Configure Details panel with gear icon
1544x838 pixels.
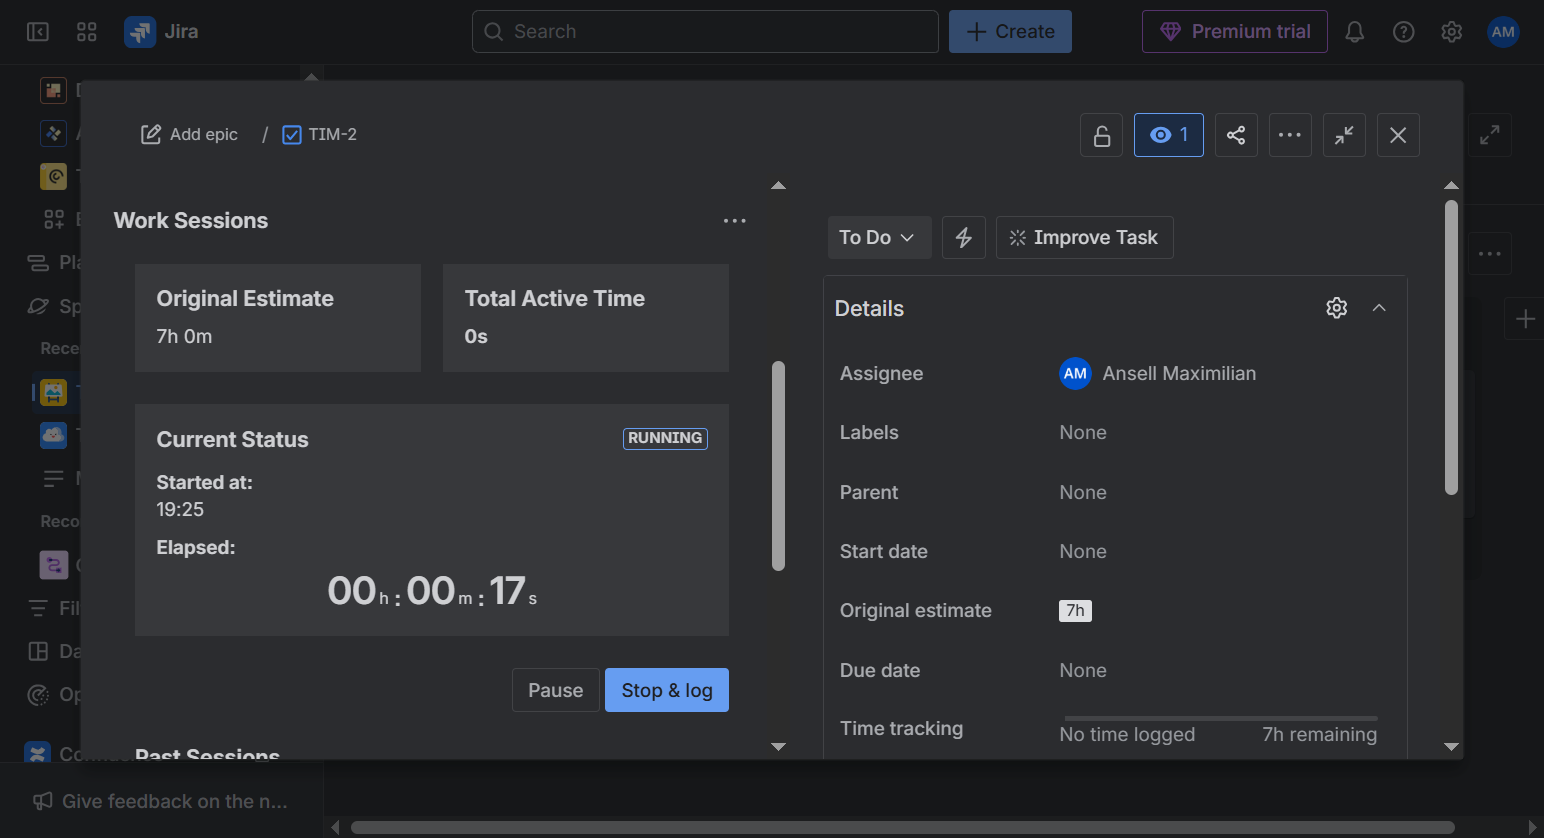(1336, 308)
